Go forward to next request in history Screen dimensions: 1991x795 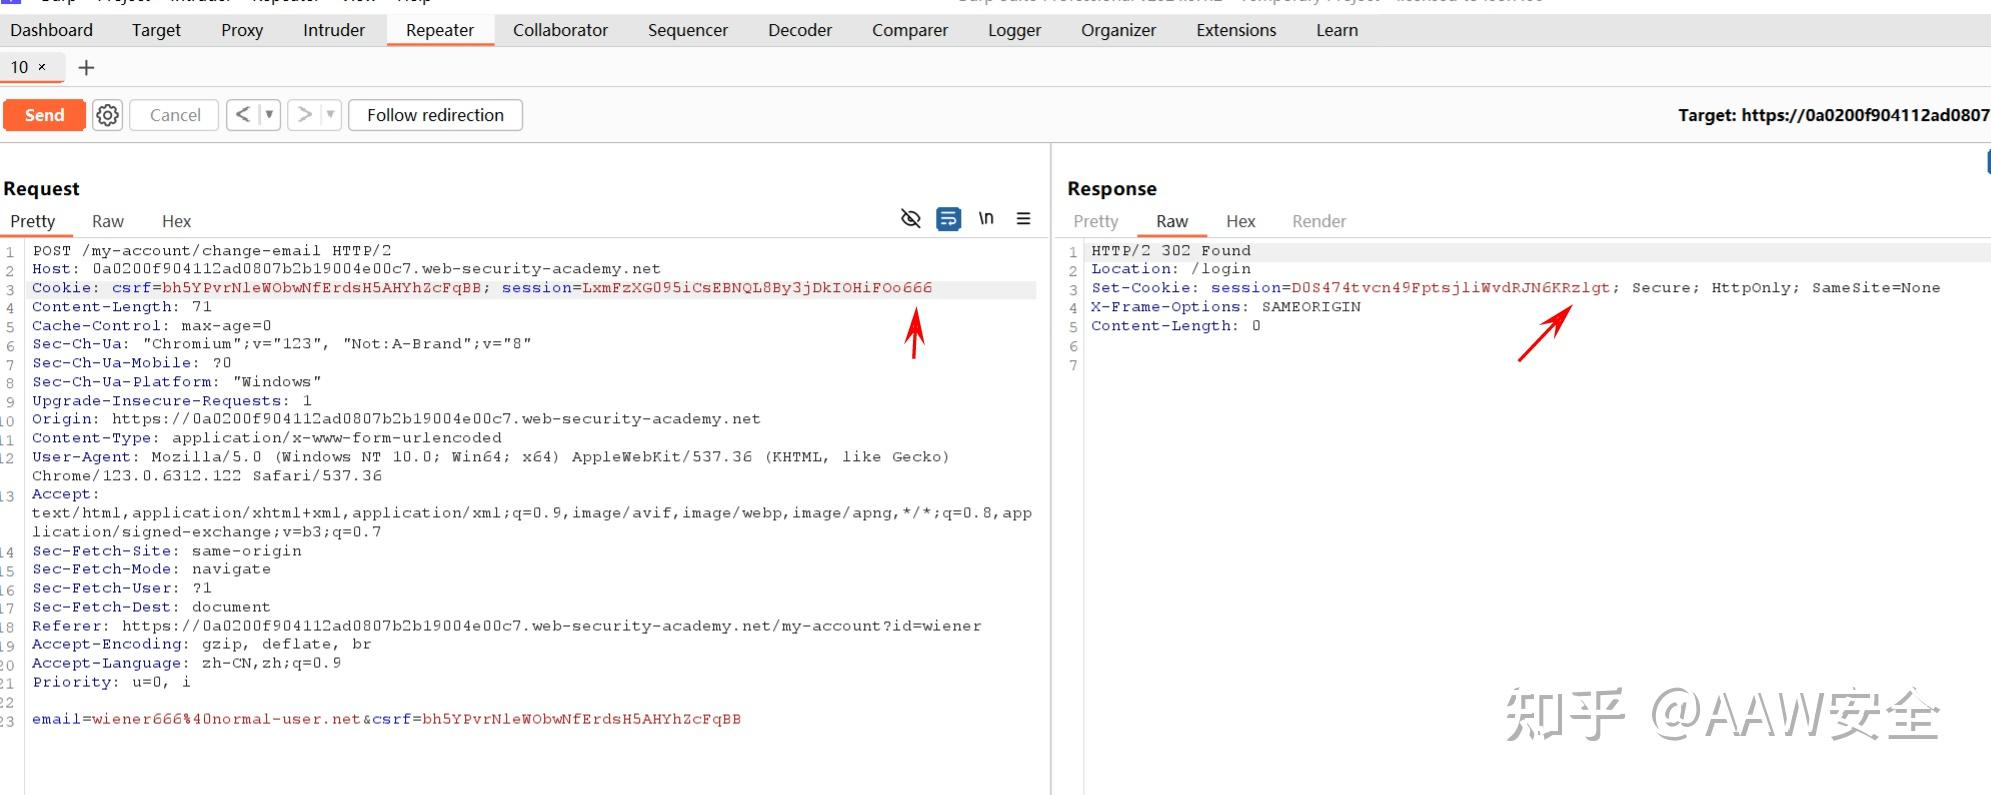[x=305, y=115]
